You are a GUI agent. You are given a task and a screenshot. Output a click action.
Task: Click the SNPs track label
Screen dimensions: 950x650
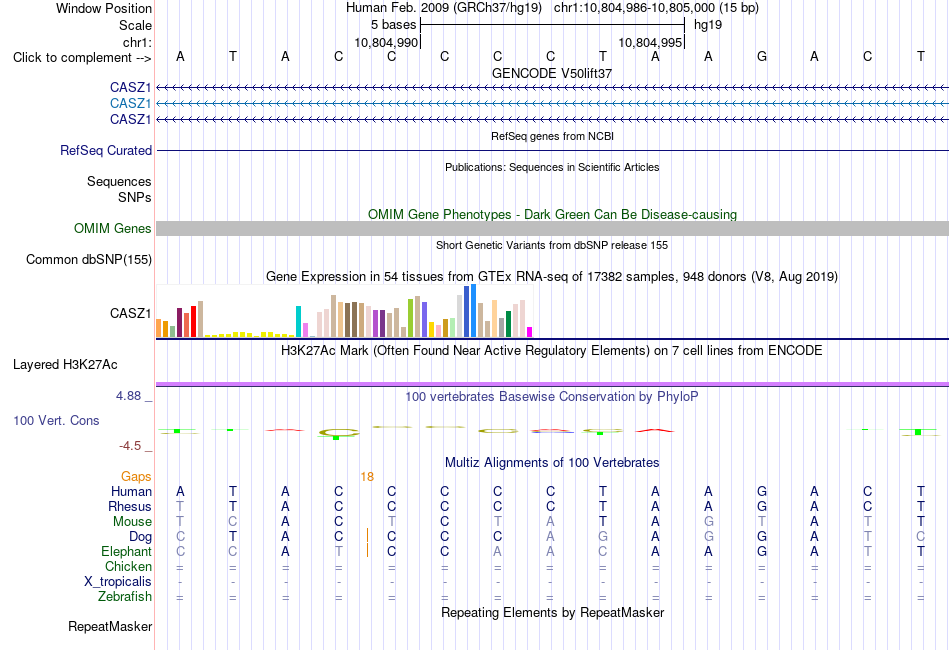(x=135, y=197)
